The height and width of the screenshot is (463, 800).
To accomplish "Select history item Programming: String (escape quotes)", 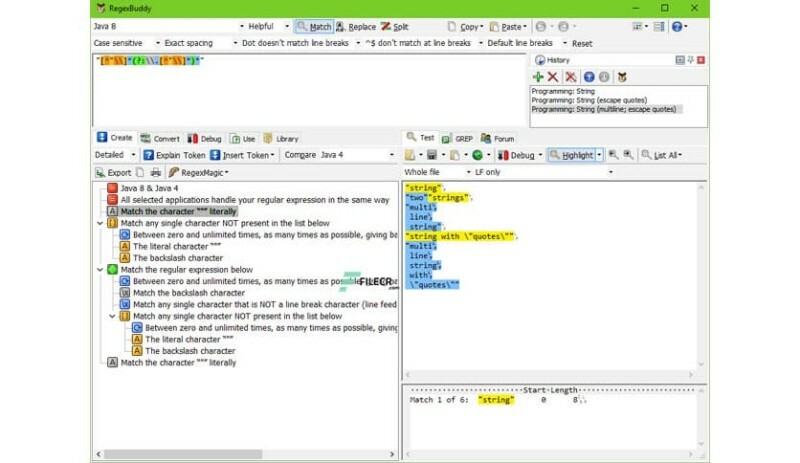I will [588, 99].
